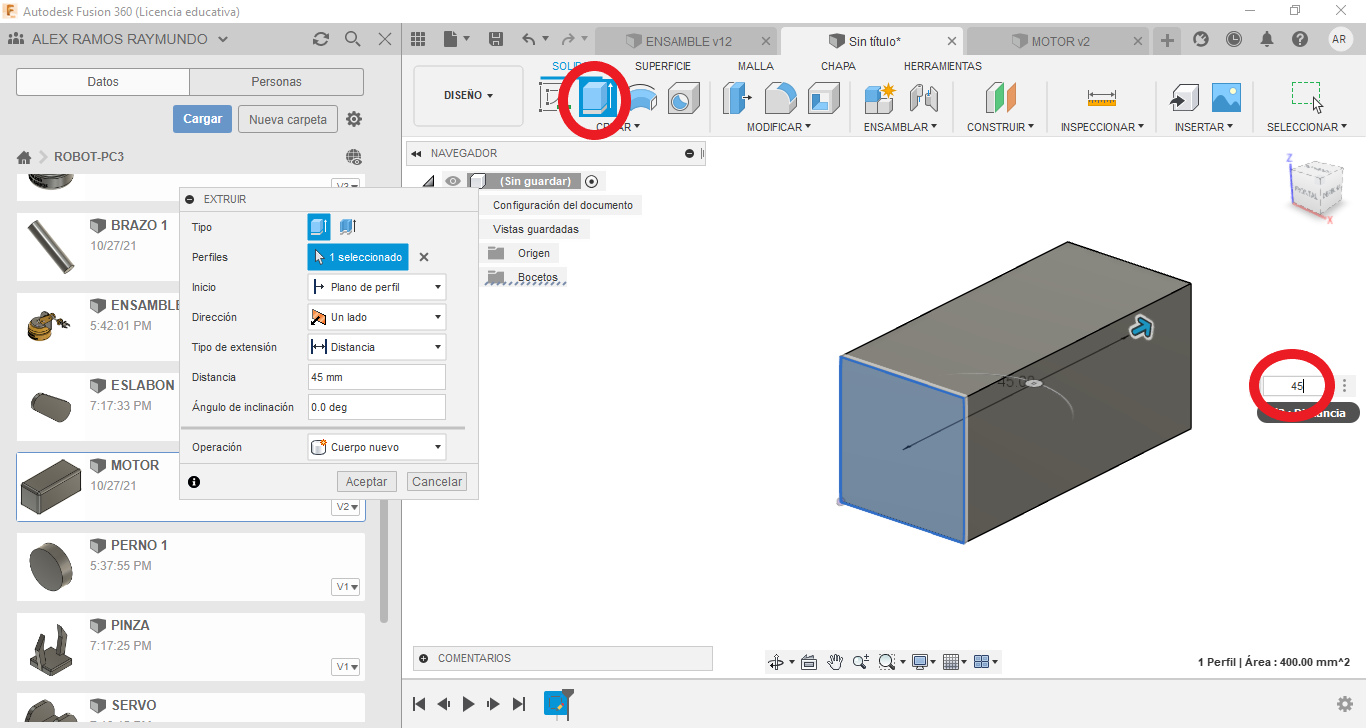Expand the CONSTRUIR menu
The width and height of the screenshot is (1366, 728).
coord(1000,127)
